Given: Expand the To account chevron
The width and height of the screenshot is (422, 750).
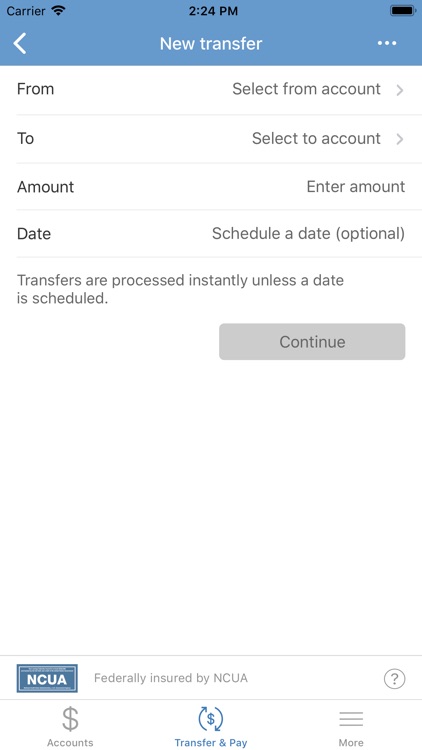Looking at the screenshot, I should pos(400,139).
